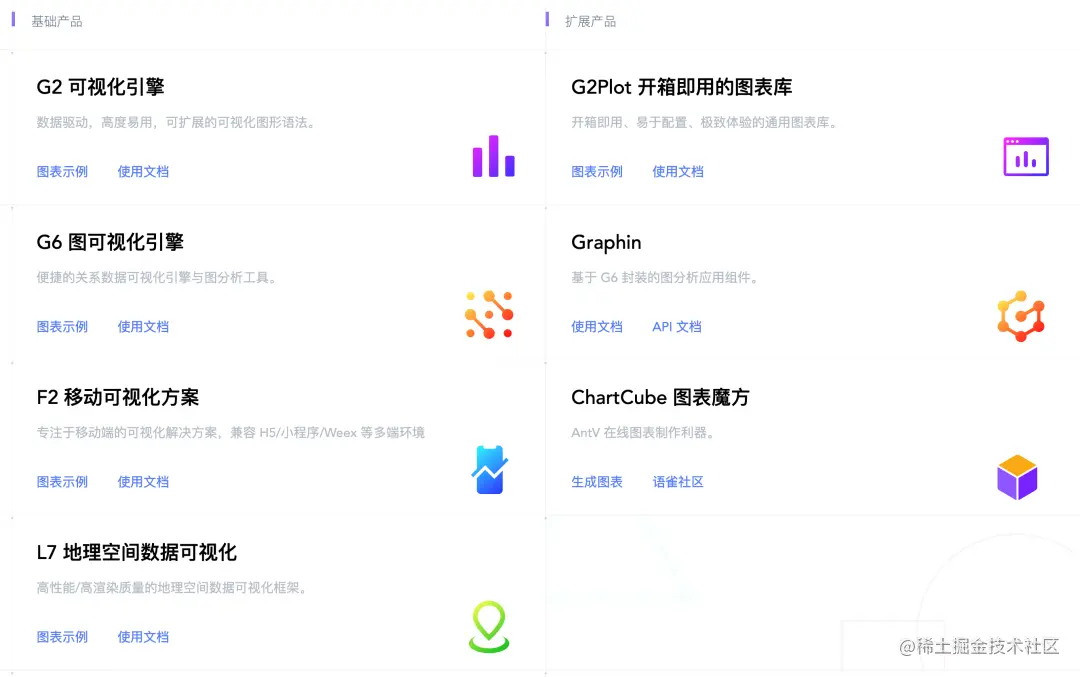This screenshot has width=1080, height=677.
Task: Click the Graphin orange hexagon graph icon
Action: pos(1021,316)
